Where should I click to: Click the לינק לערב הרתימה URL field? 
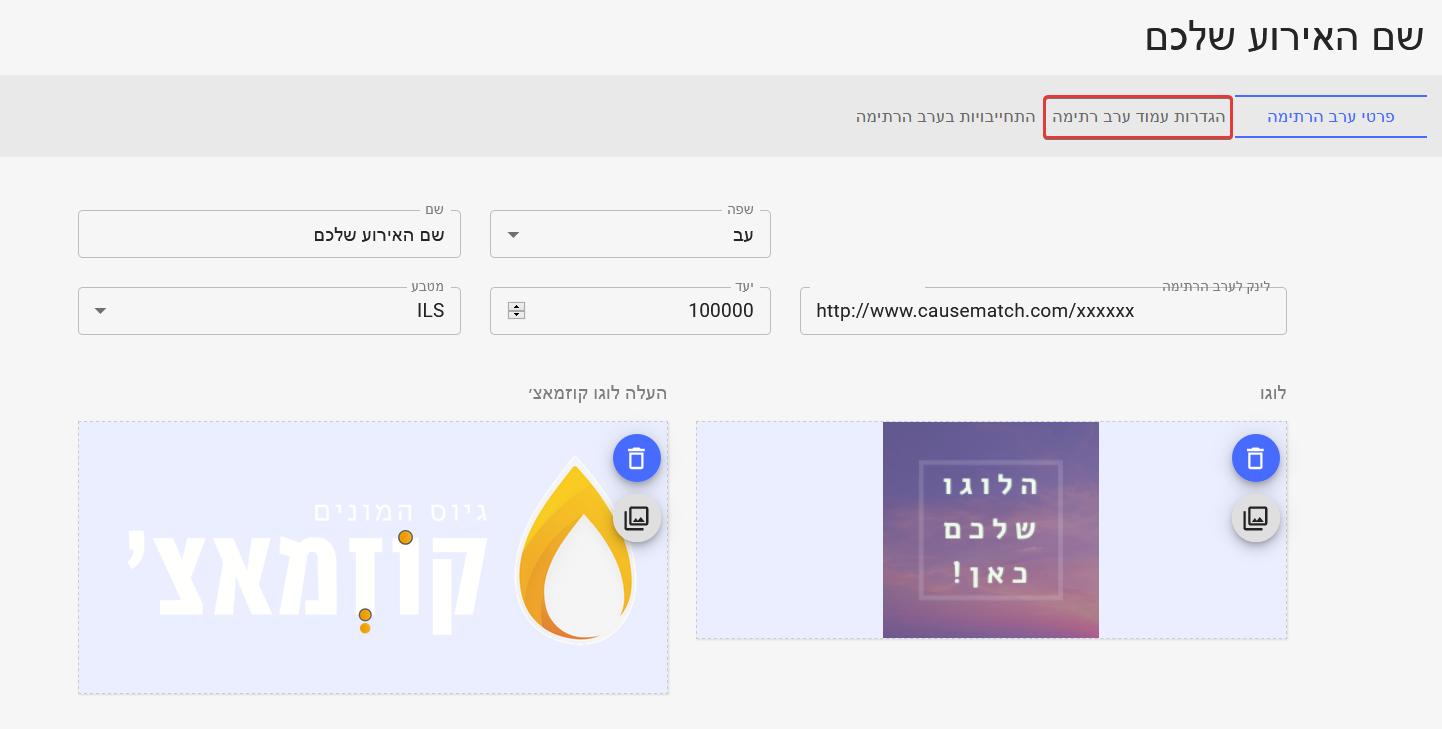1043,311
